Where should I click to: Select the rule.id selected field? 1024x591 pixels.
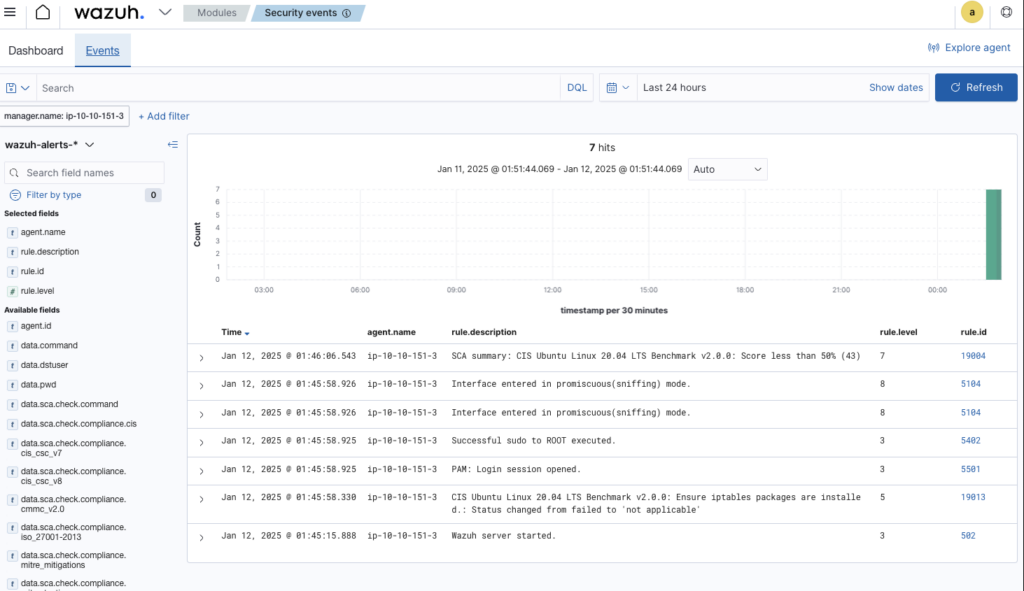tap(32, 271)
